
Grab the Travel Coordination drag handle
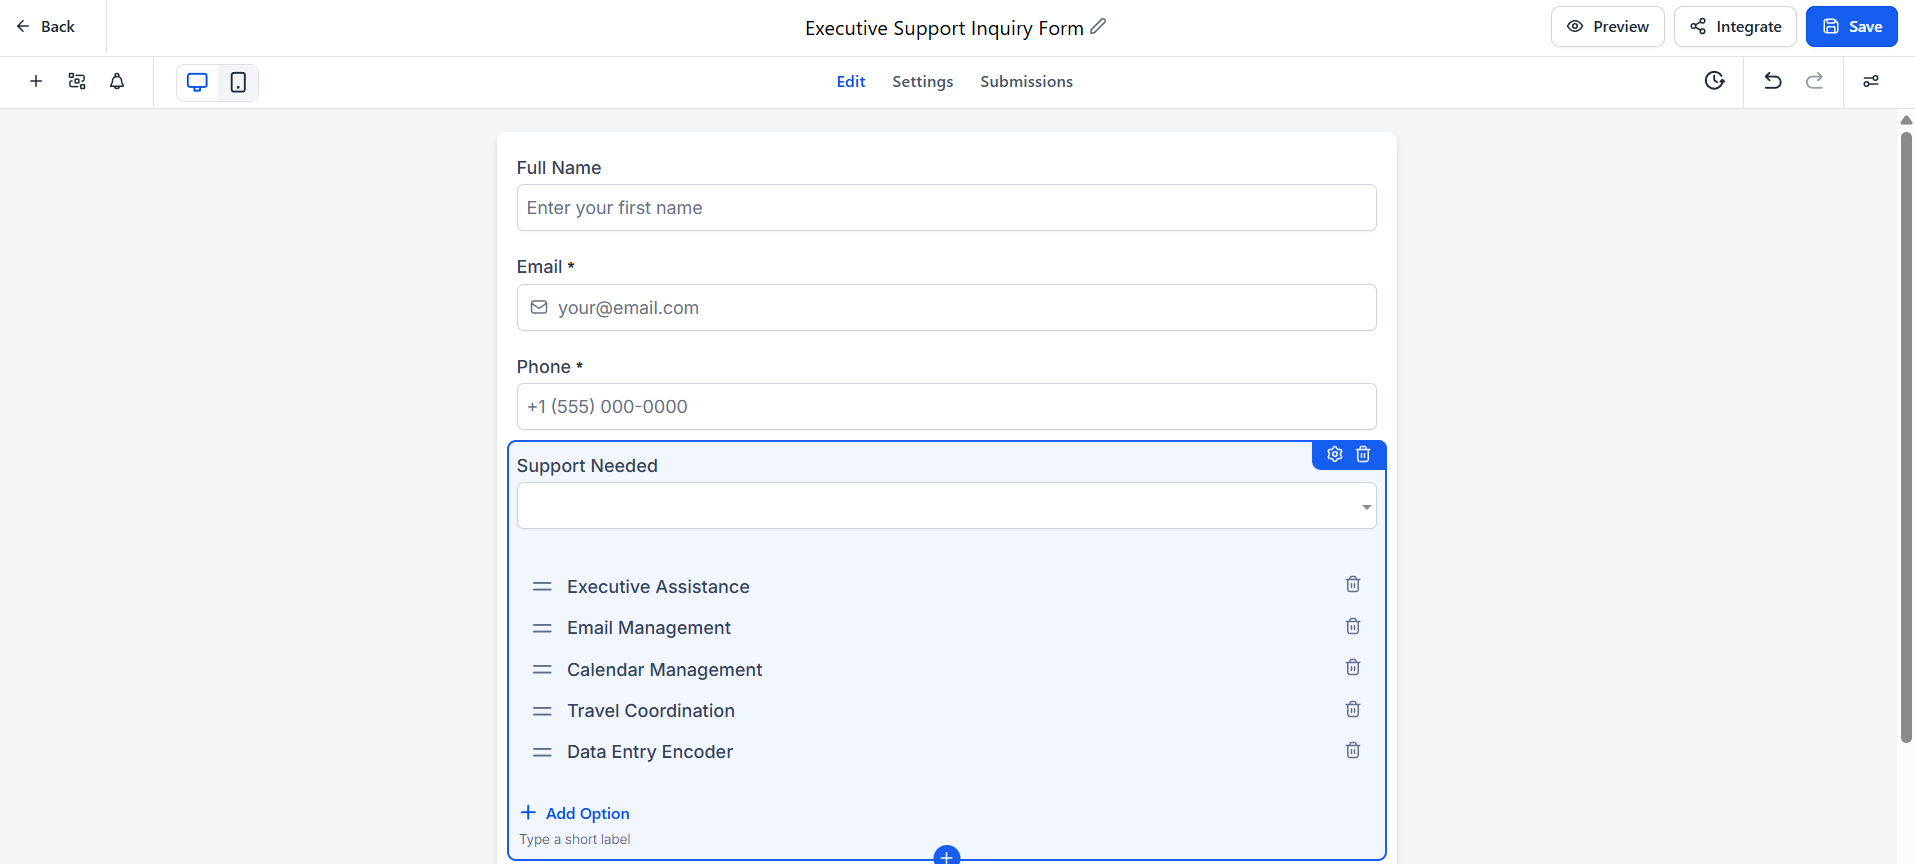coord(542,711)
